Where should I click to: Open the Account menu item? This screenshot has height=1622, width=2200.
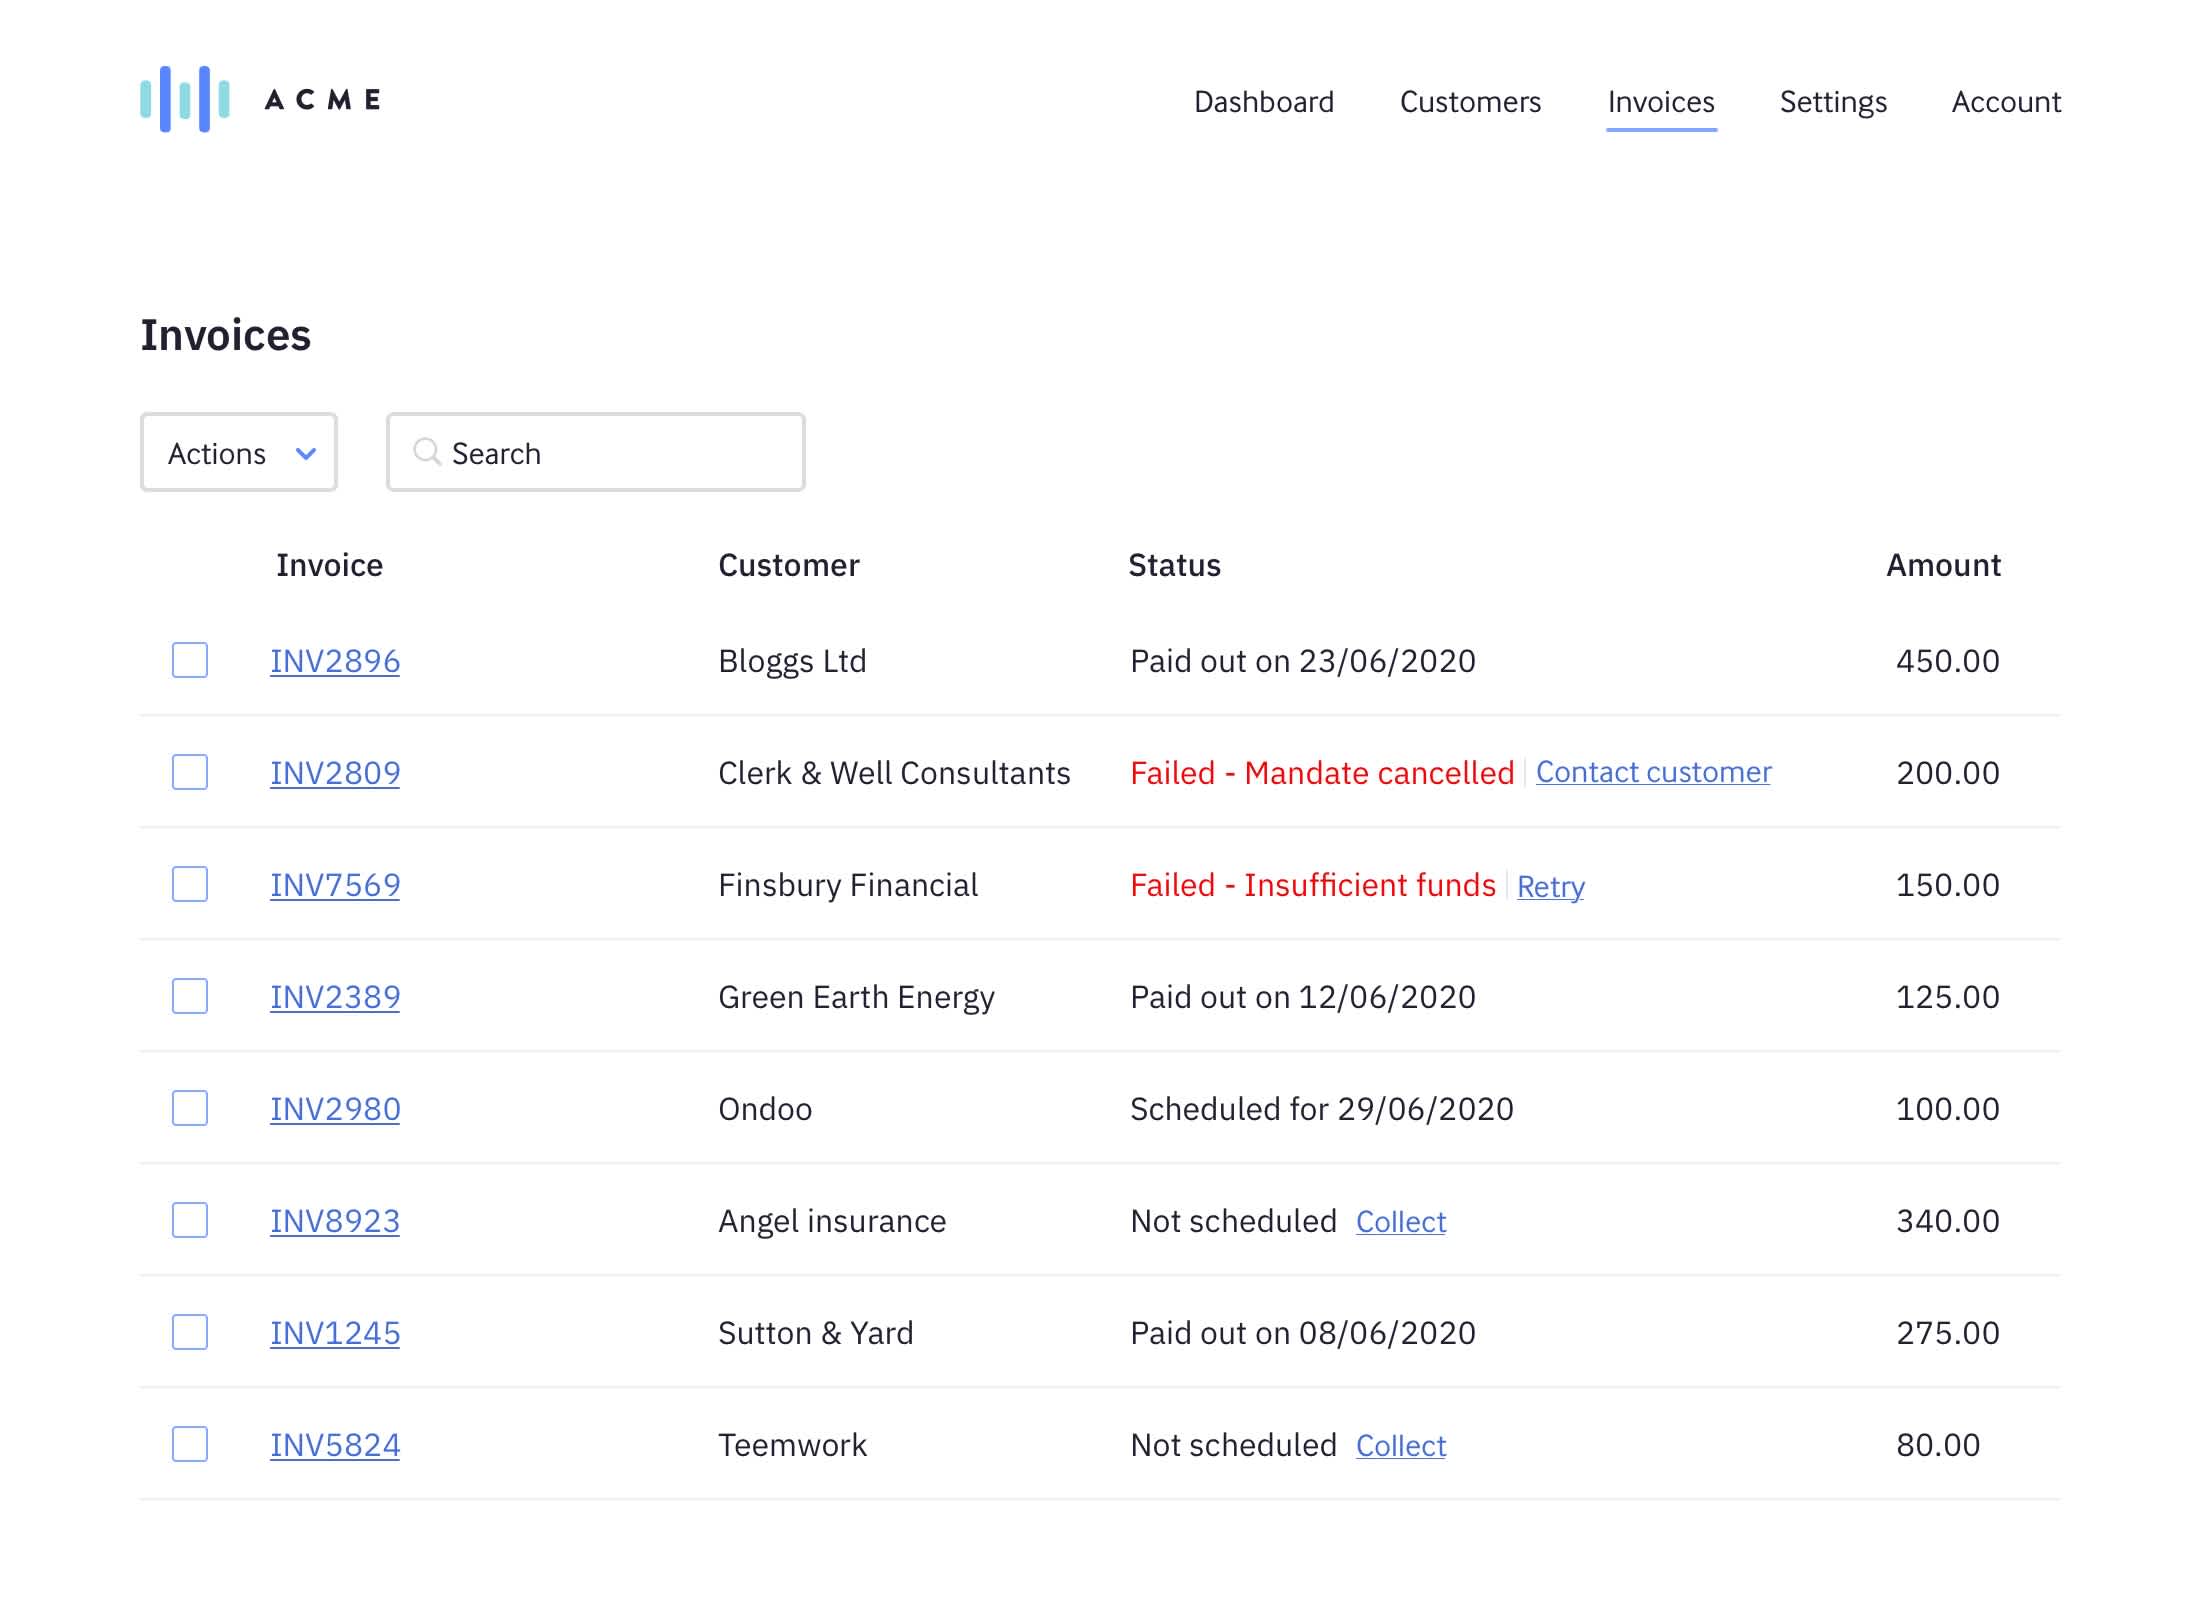click(2005, 102)
